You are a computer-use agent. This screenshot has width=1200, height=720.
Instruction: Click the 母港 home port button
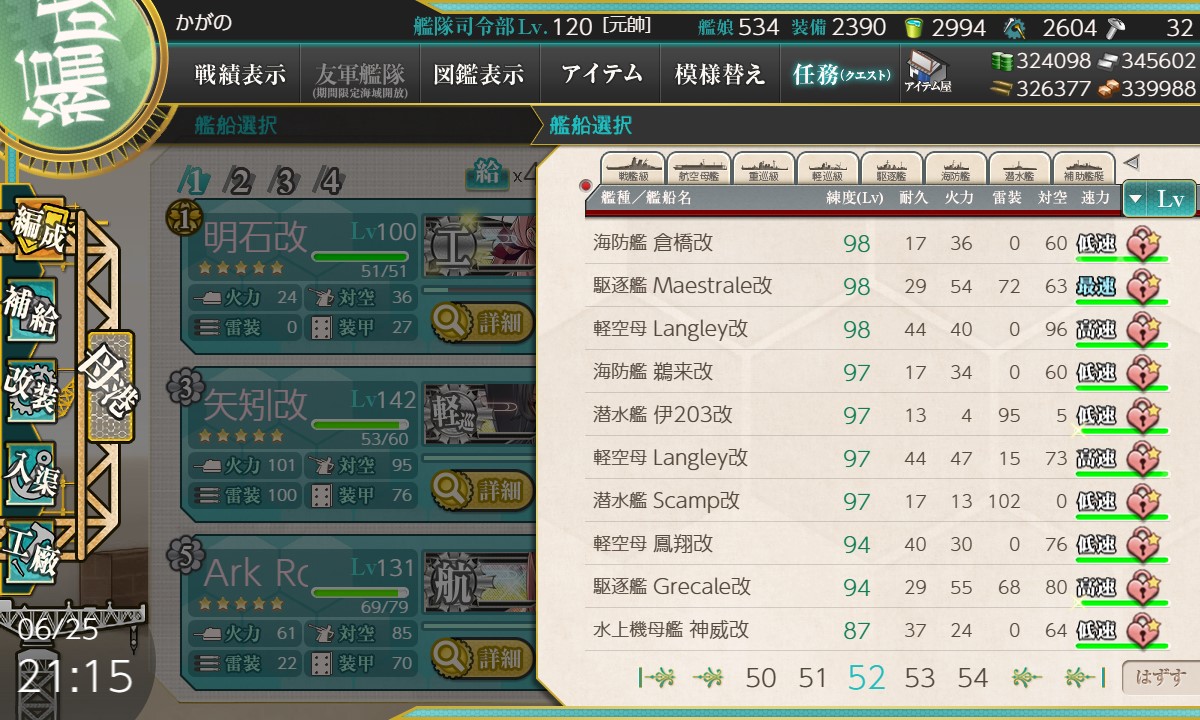tap(109, 386)
